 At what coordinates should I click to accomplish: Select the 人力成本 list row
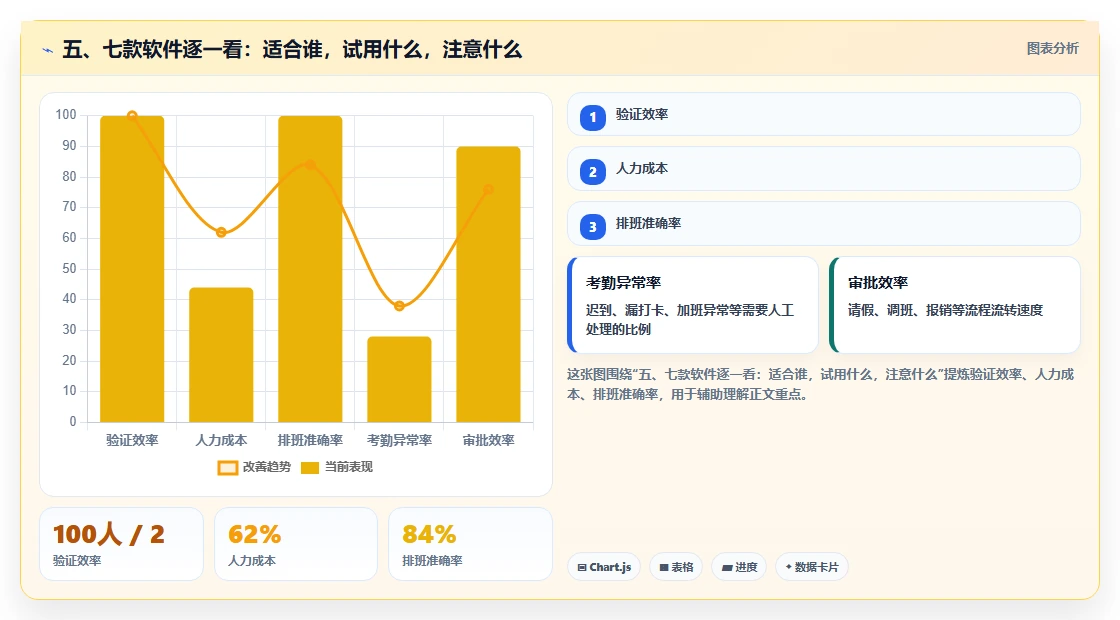pos(824,169)
